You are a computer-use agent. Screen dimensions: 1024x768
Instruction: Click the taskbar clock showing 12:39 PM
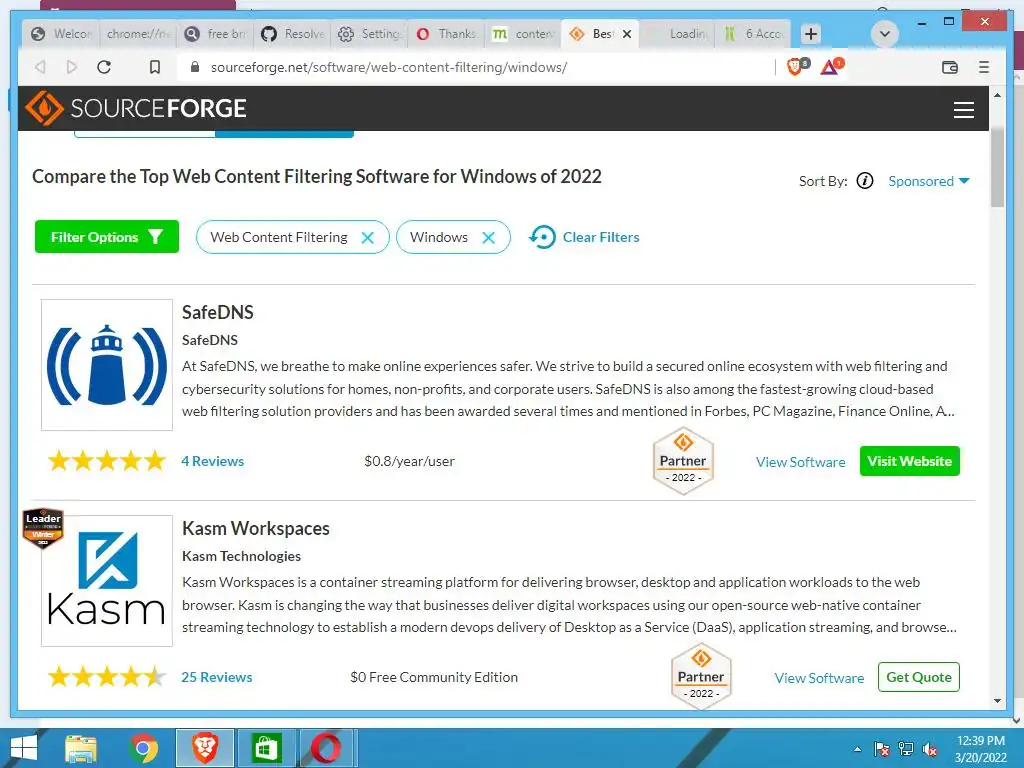click(x=980, y=741)
